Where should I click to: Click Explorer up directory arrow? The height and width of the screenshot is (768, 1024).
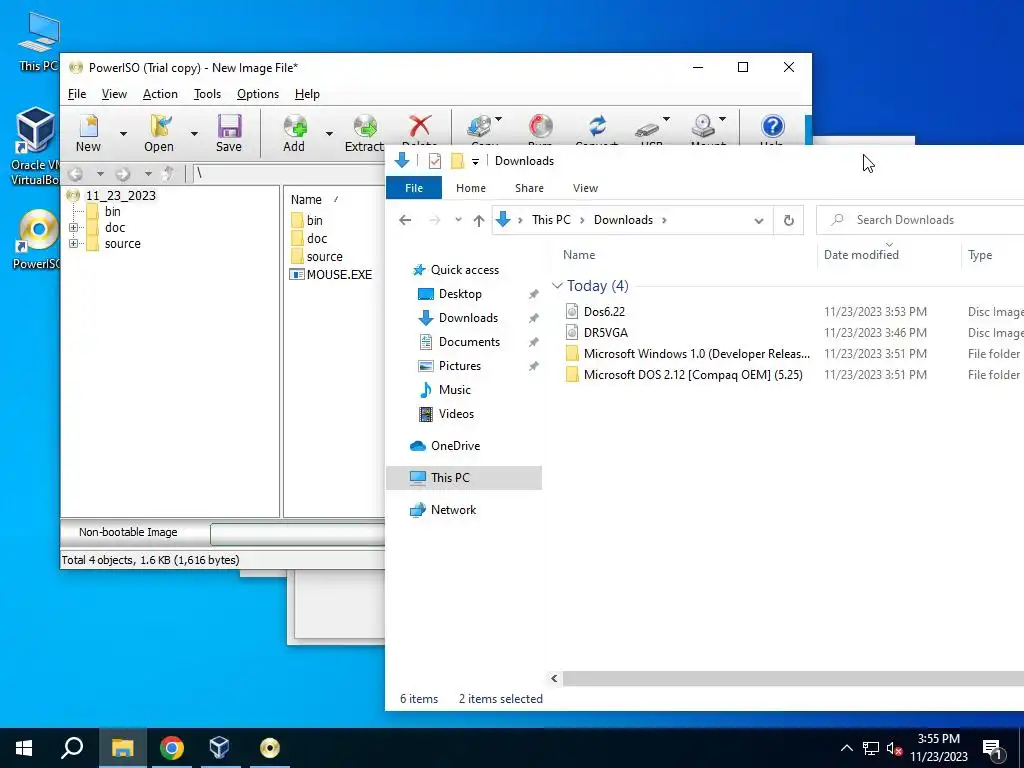pos(479,221)
